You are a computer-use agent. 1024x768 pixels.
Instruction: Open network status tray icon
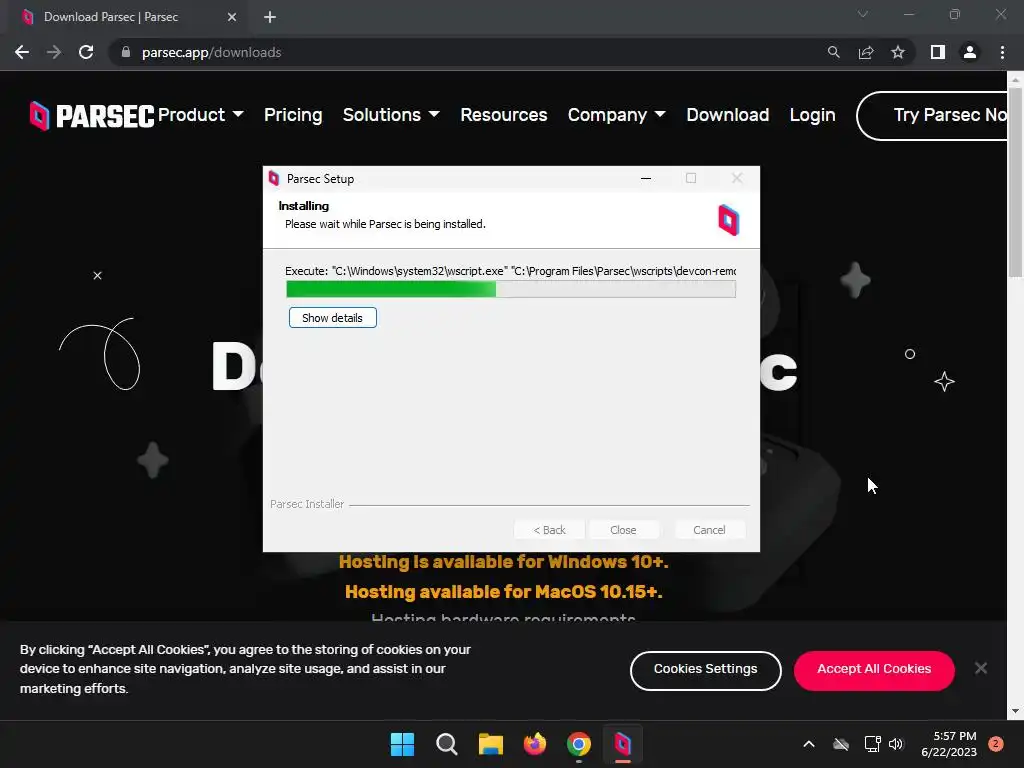(872, 744)
